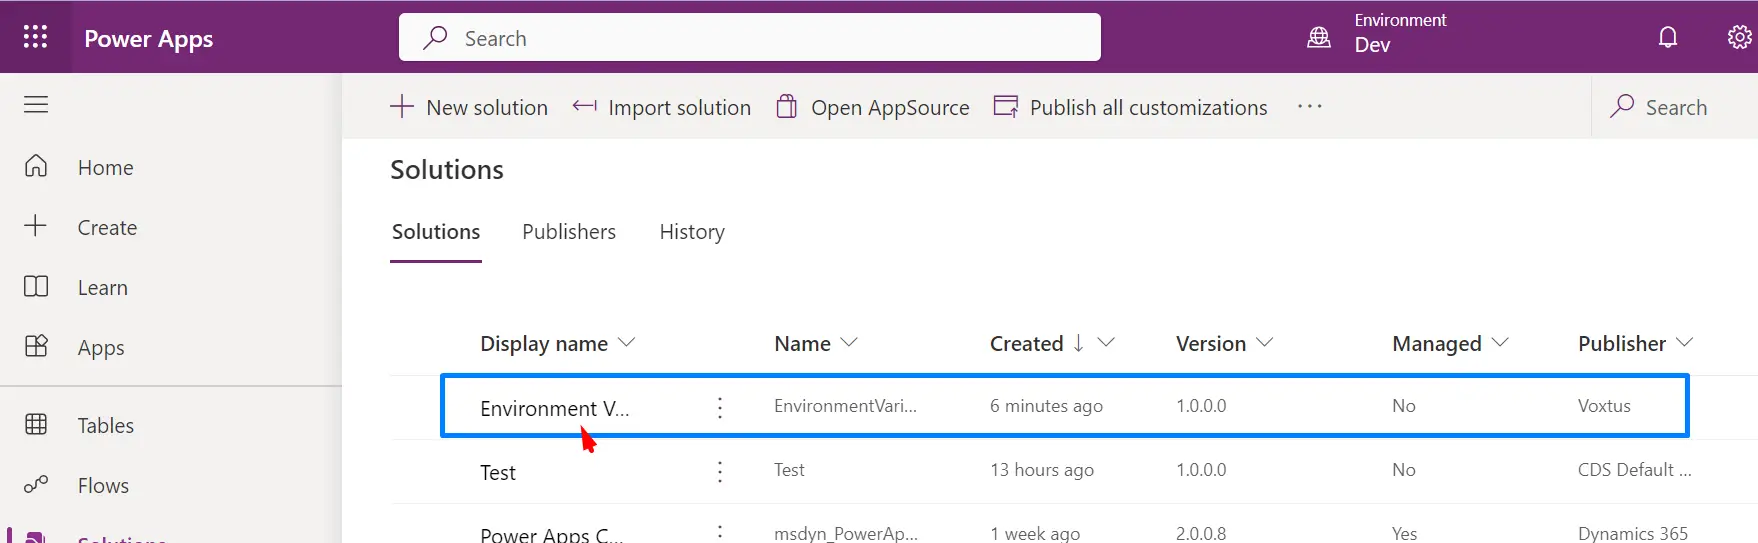
Task: Open the command bar overflow ellipsis
Action: pos(1310,106)
